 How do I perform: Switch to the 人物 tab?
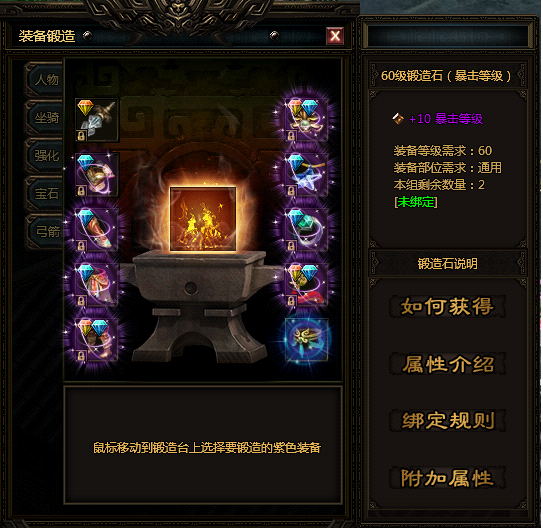coord(45,80)
